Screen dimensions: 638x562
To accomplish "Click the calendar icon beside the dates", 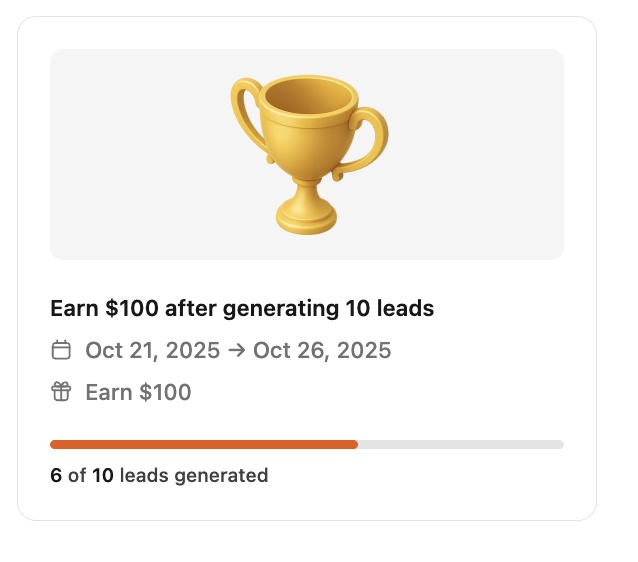I will (61, 350).
